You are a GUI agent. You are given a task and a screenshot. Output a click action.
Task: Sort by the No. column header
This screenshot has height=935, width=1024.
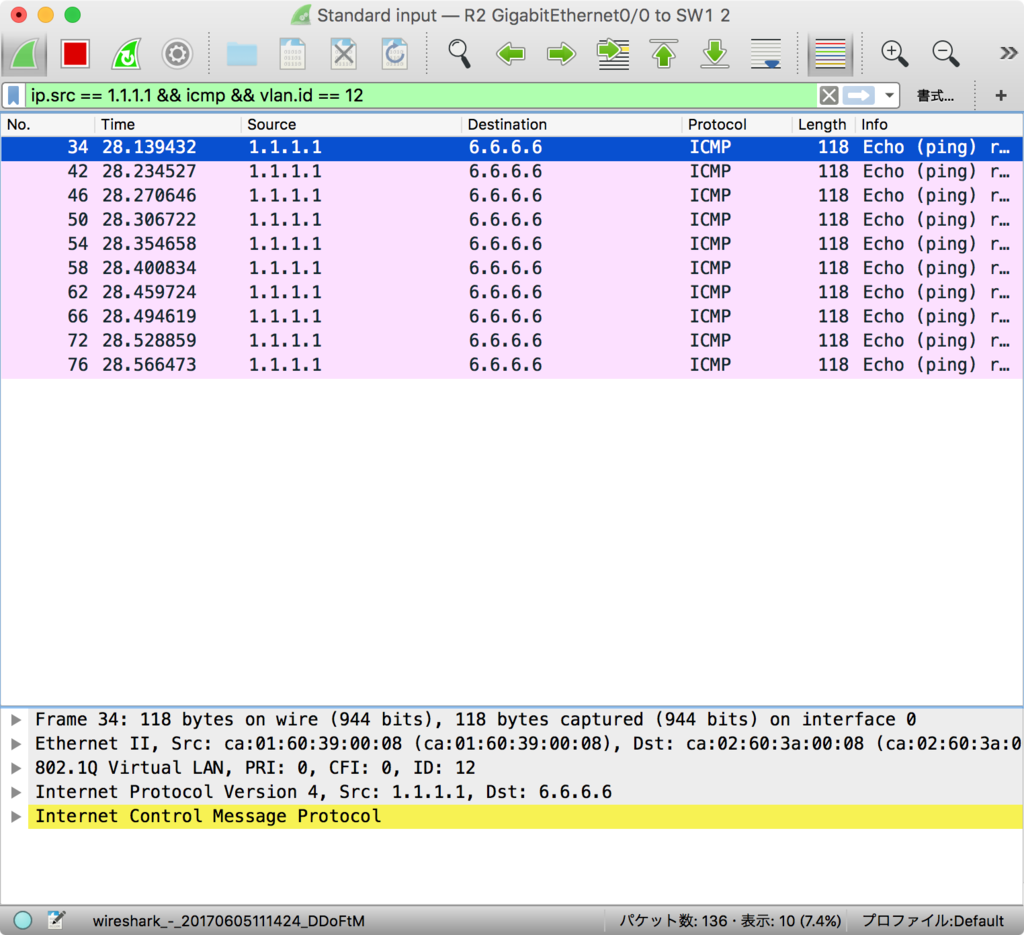click(48, 125)
